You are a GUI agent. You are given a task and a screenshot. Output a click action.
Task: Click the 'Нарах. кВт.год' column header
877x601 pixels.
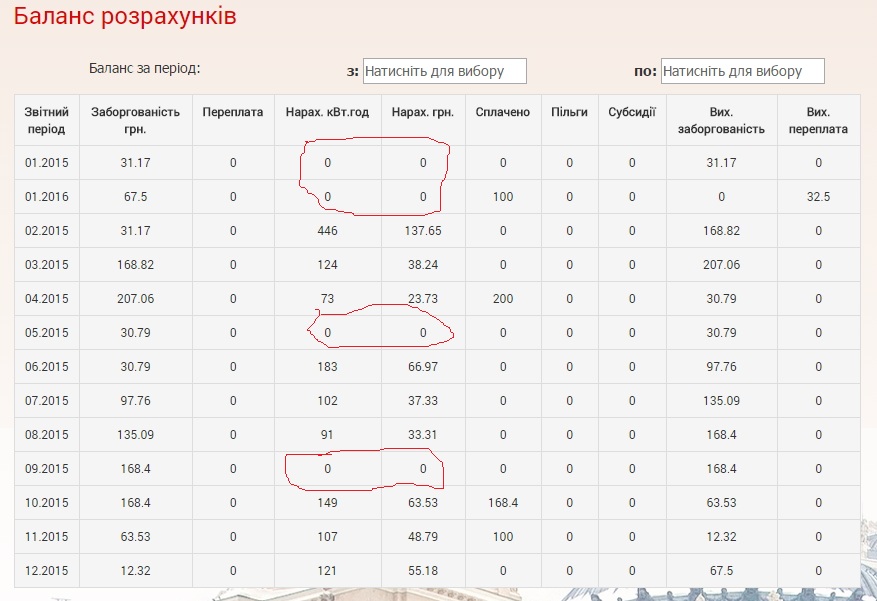[327, 112]
